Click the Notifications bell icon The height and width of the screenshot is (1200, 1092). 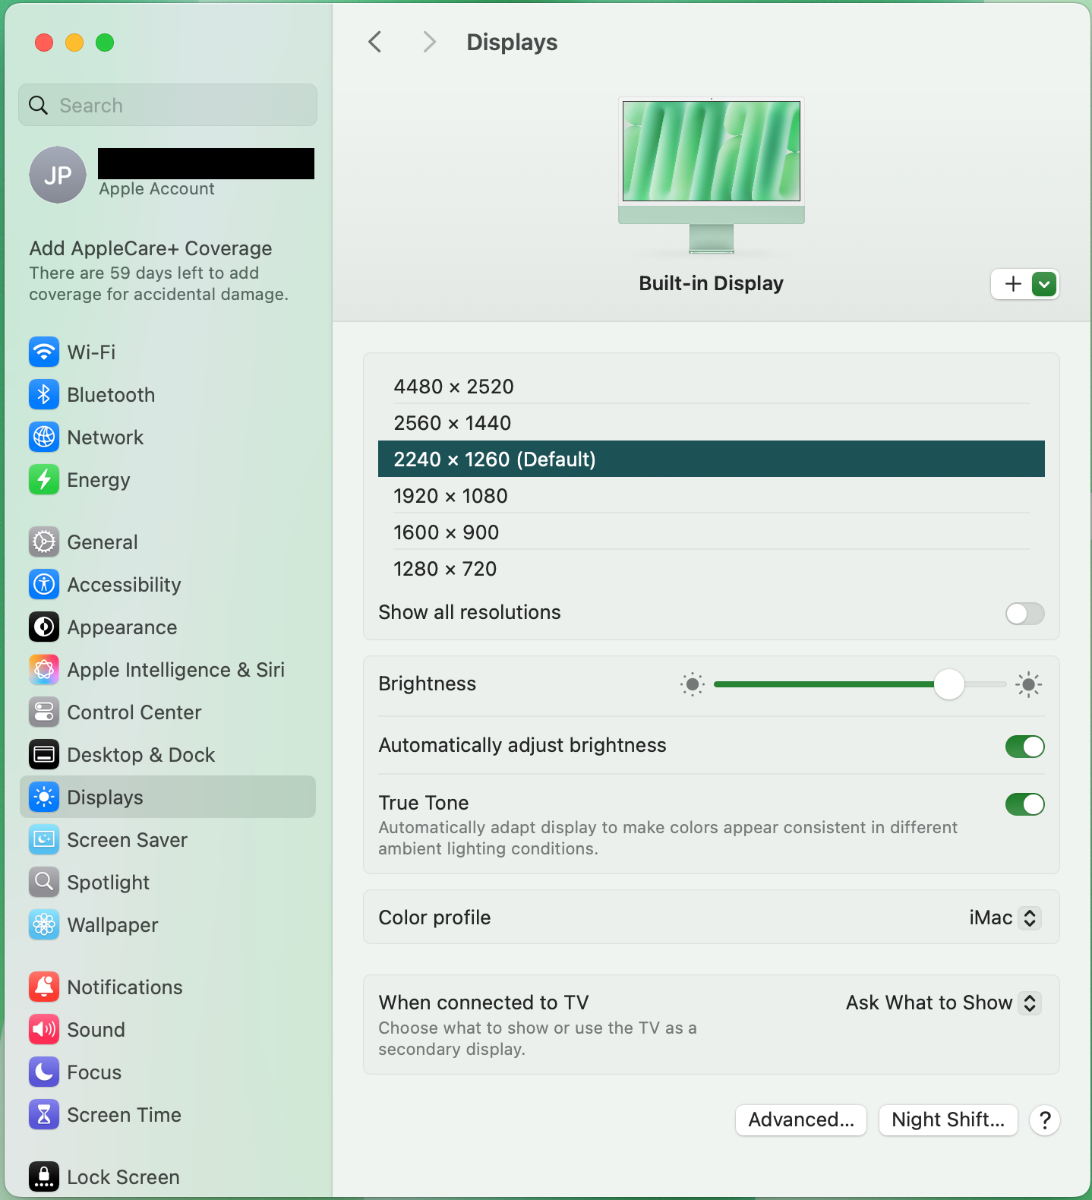(x=44, y=987)
